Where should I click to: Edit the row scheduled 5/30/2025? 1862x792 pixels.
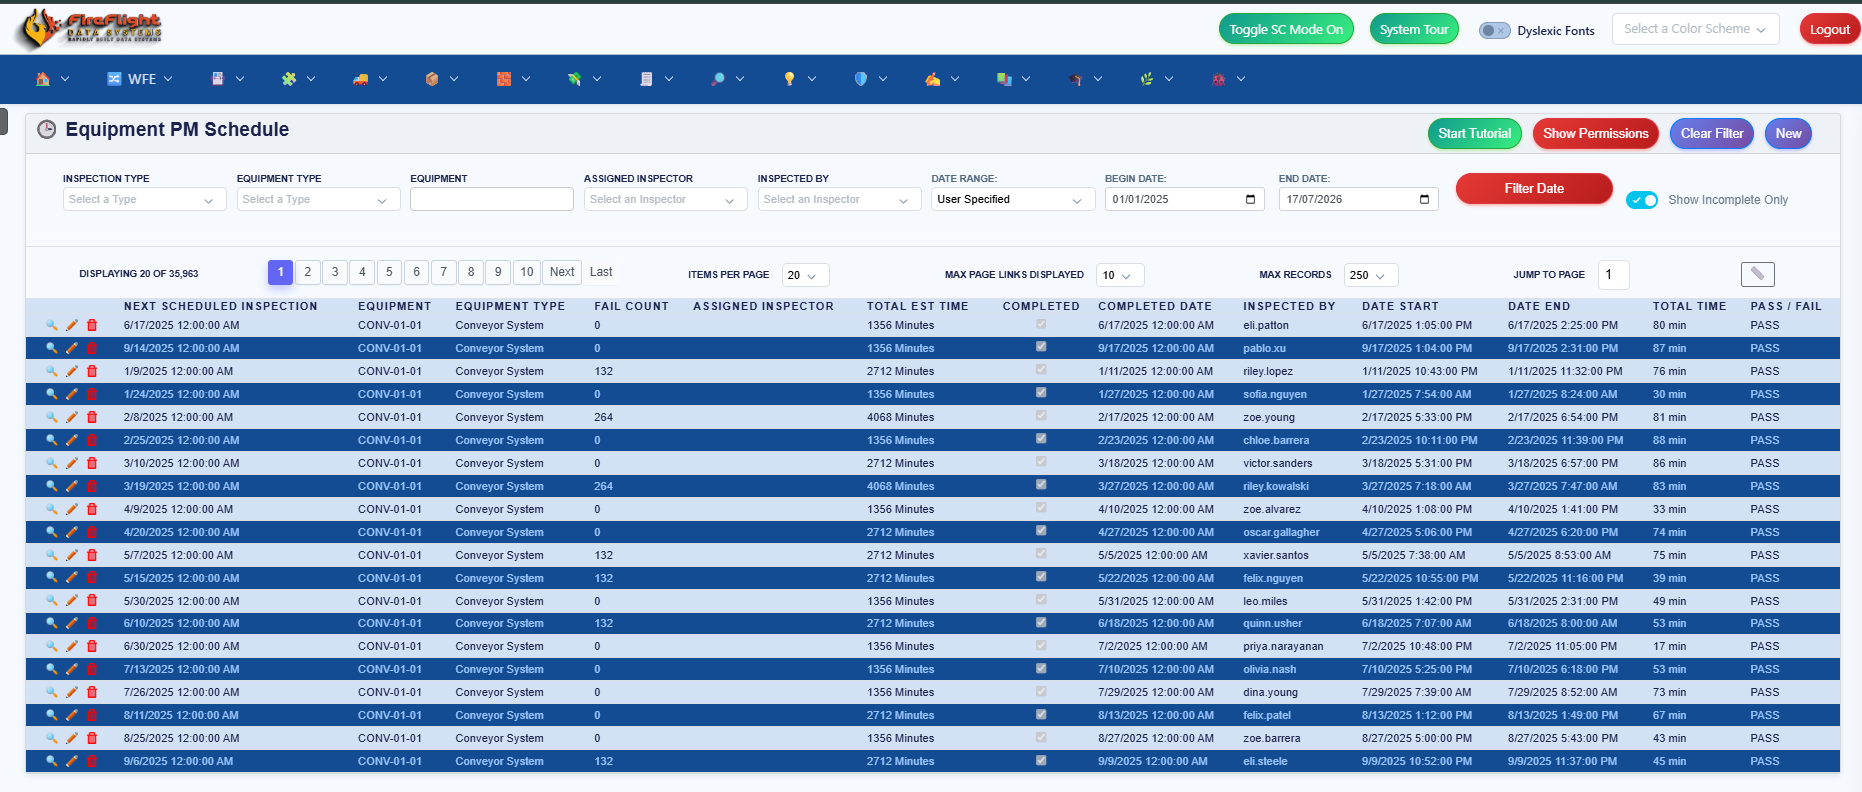pyautogui.click(x=72, y=601)
